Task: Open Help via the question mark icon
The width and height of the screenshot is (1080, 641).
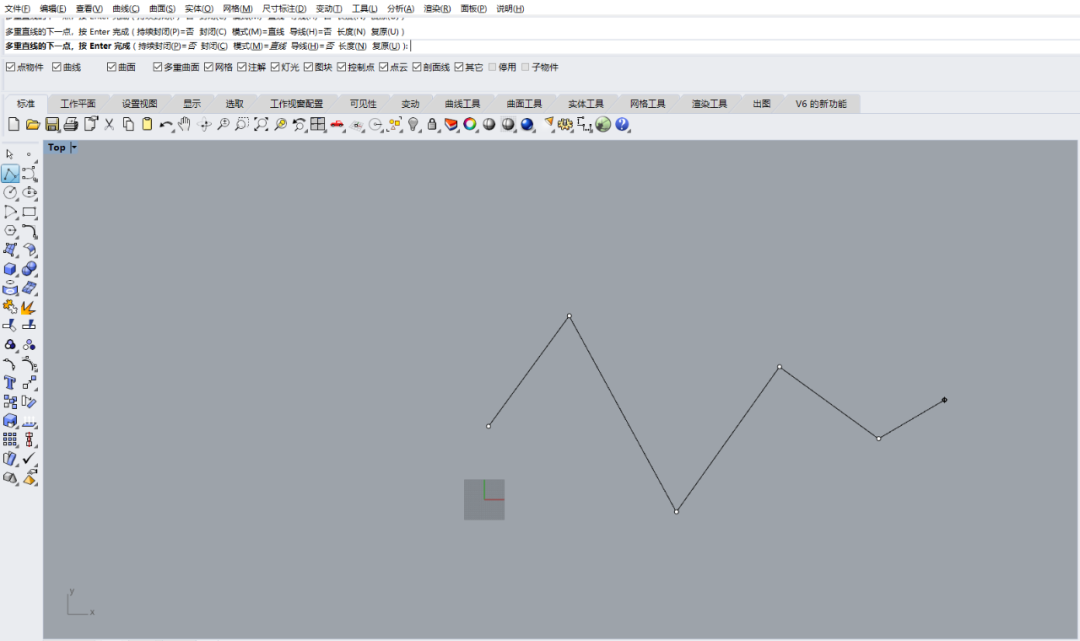Action: coord(622,124)
